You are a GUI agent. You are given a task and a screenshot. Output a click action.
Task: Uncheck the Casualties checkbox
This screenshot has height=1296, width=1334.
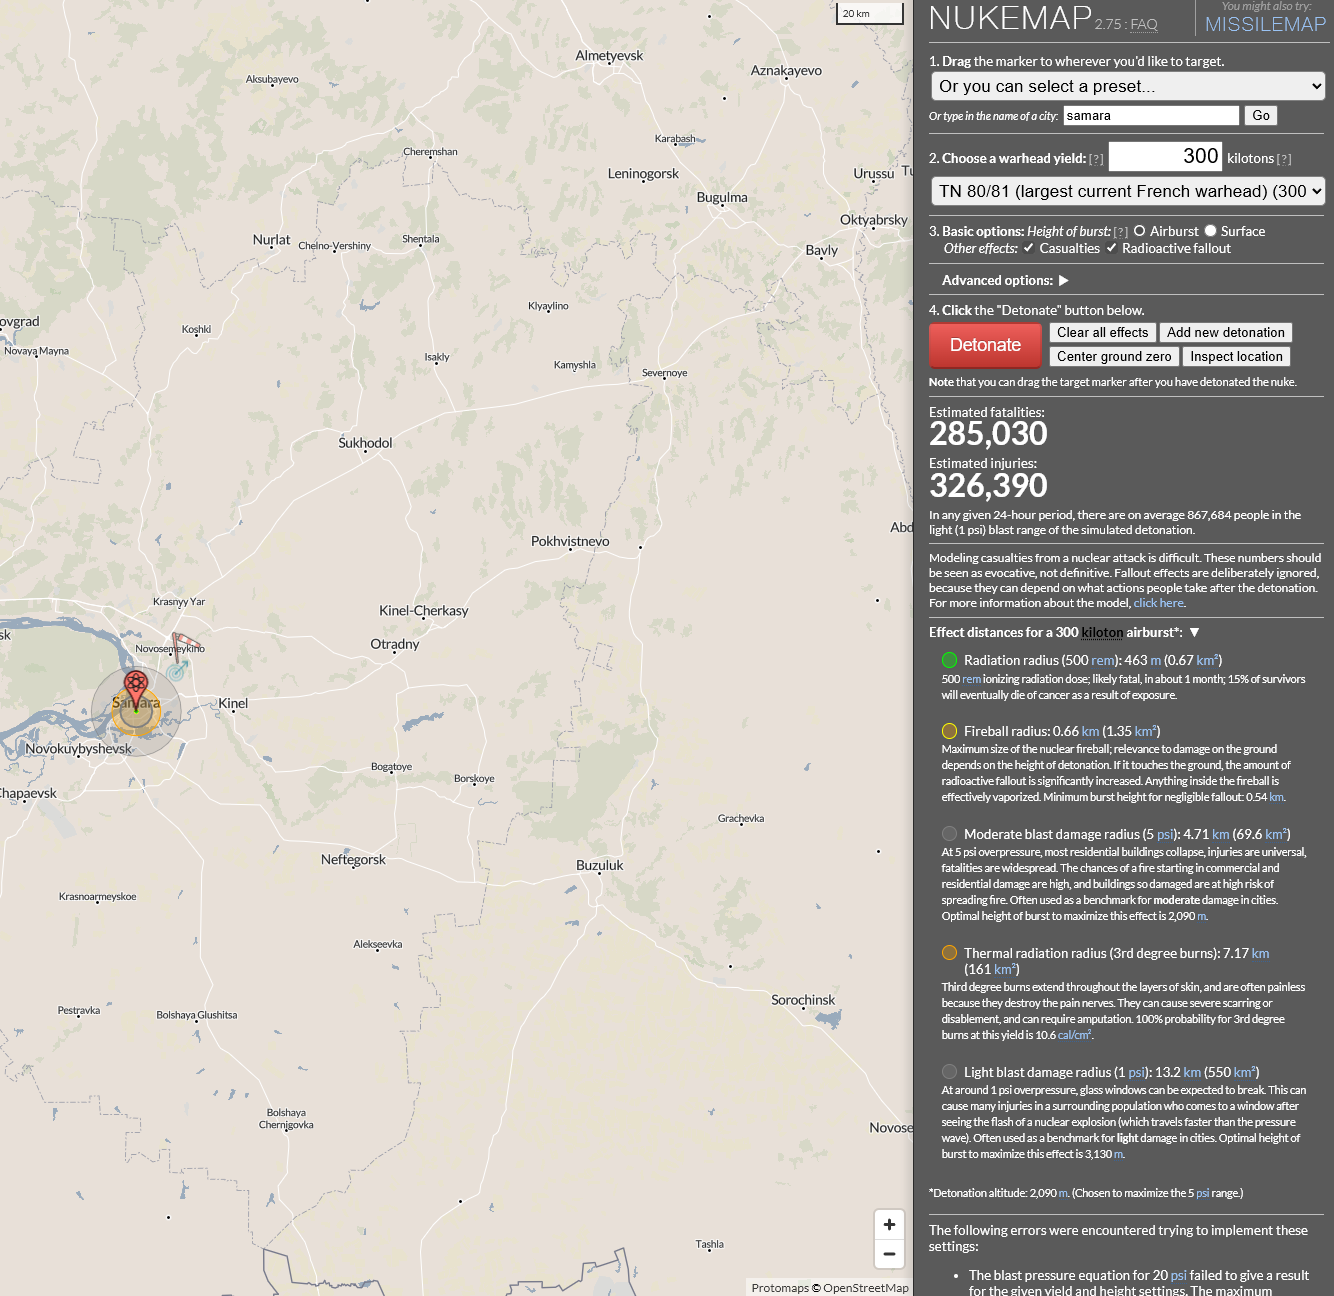1028,248
